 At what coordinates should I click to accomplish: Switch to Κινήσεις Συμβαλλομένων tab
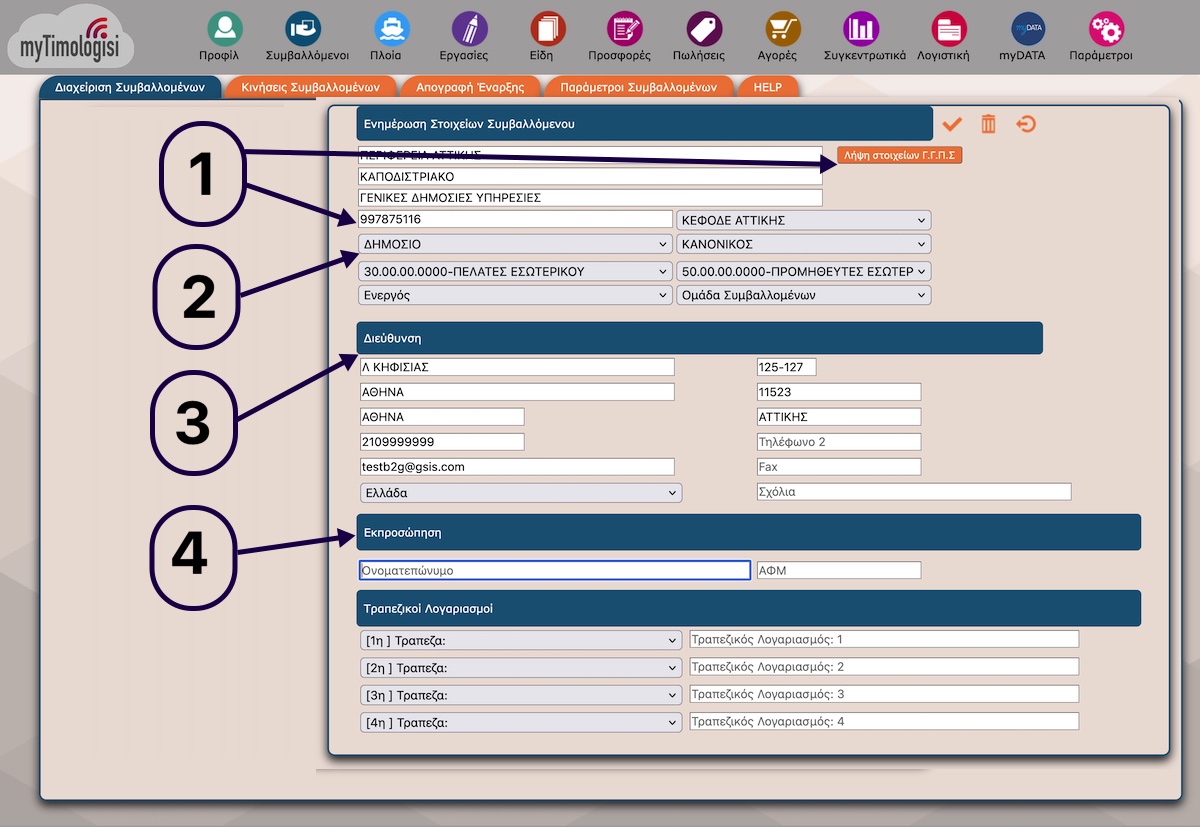[x=310, y=87]
